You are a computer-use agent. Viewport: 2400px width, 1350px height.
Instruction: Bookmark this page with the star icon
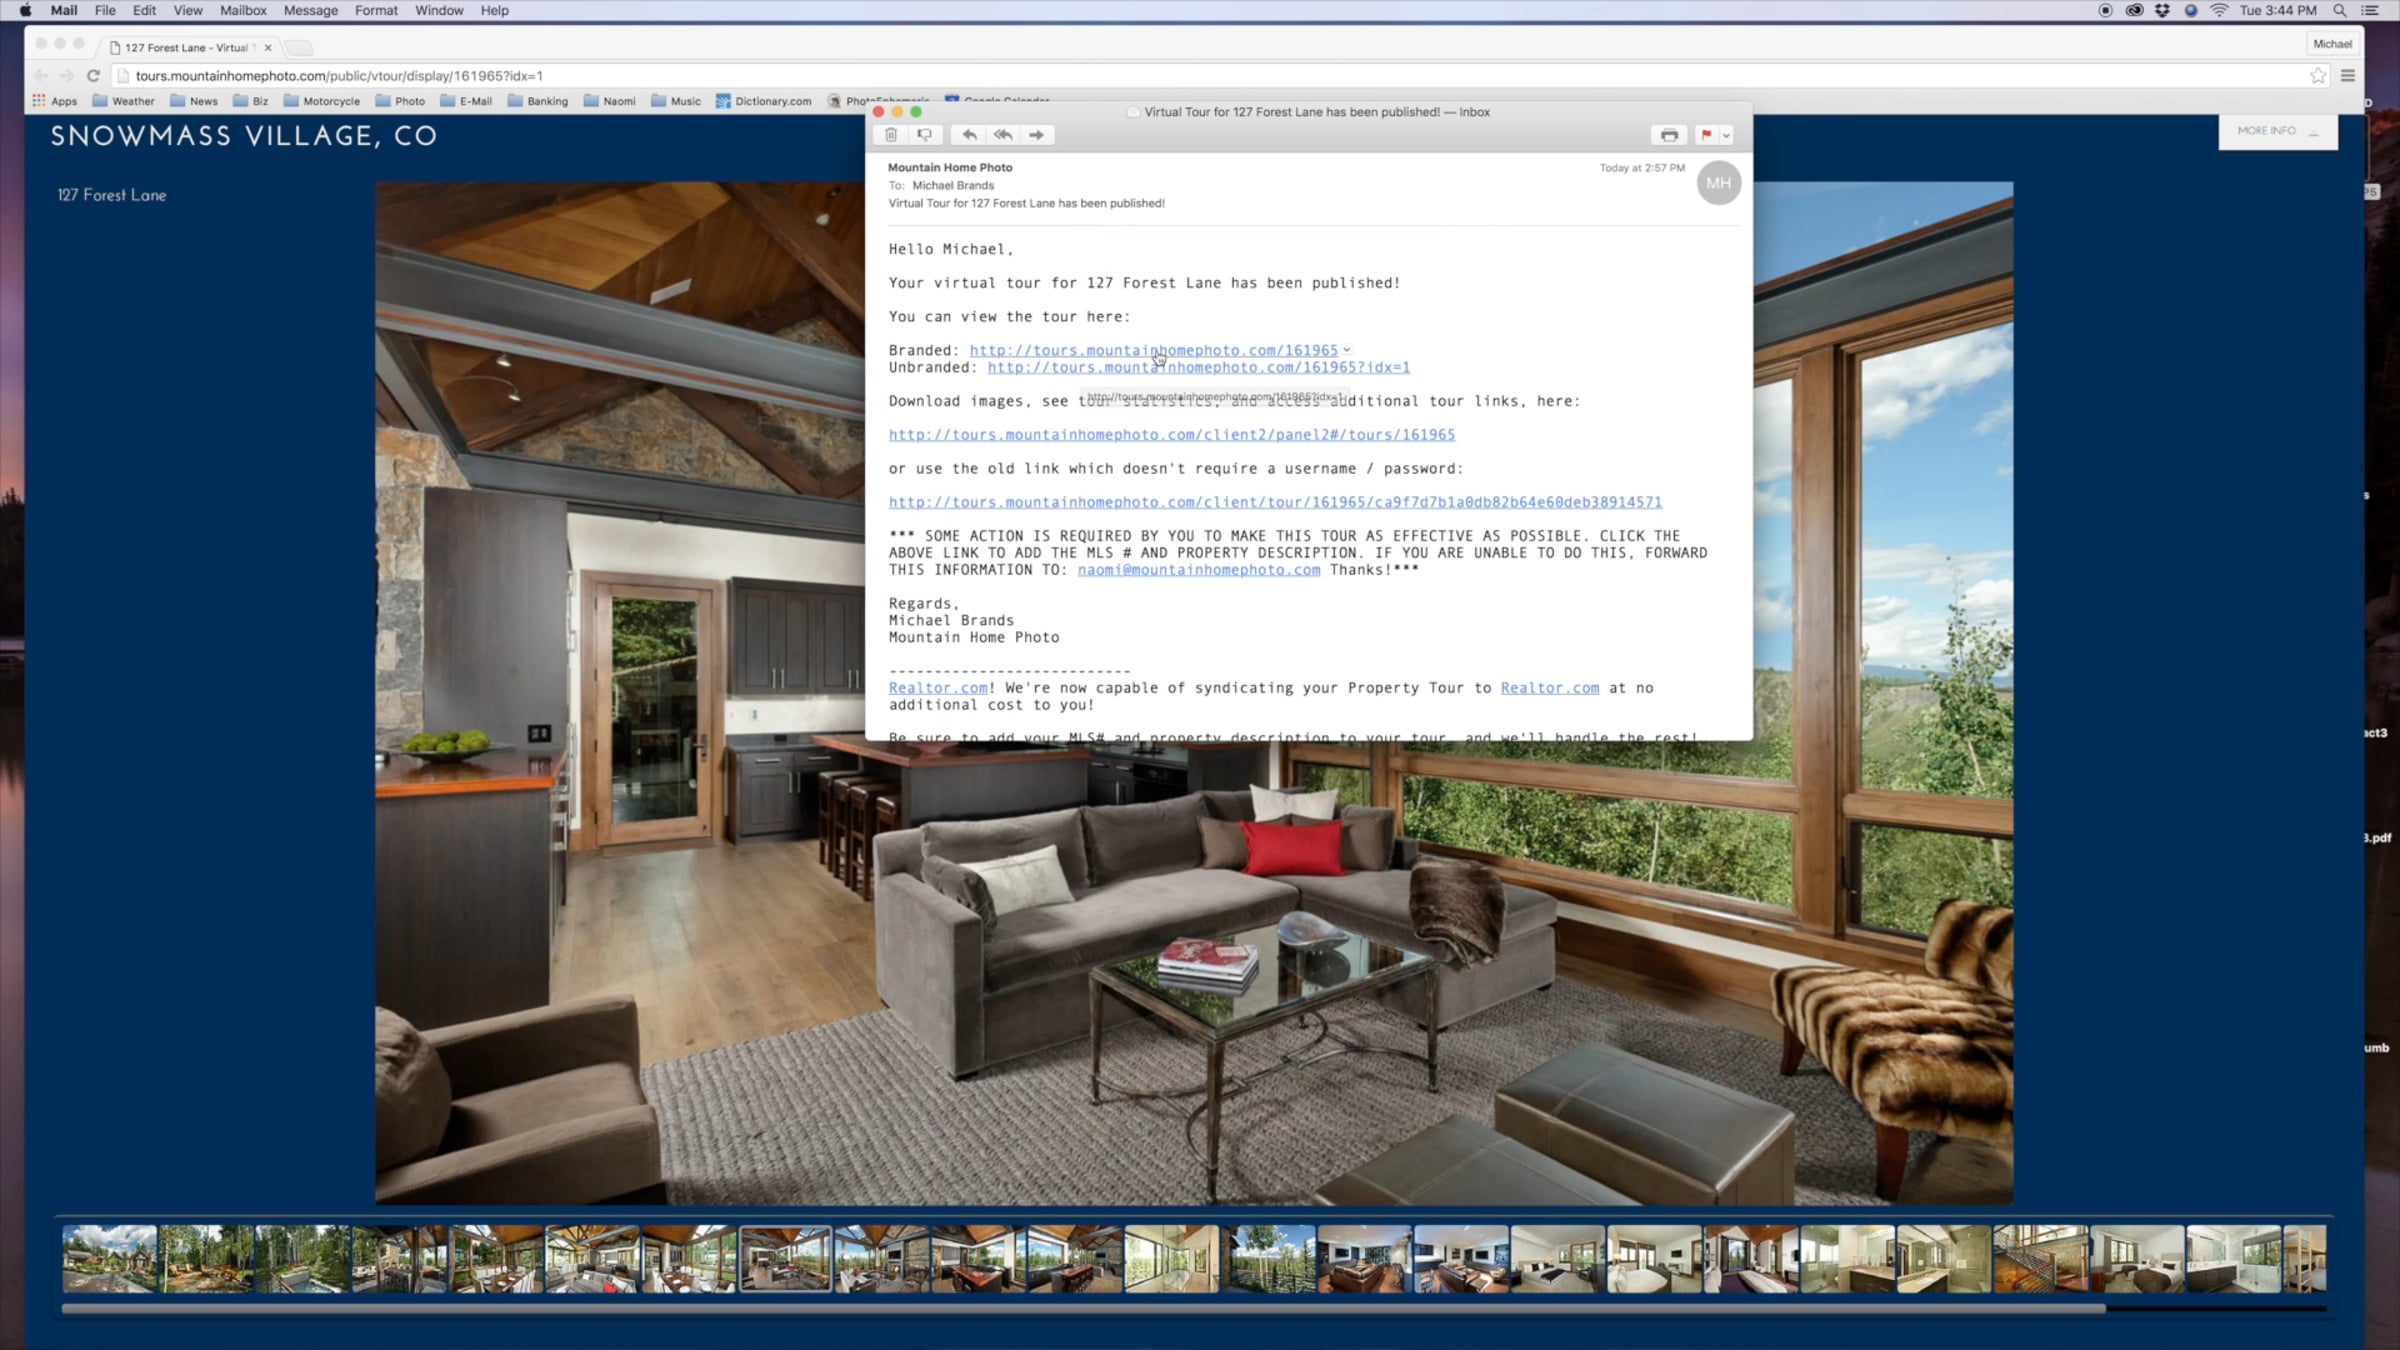[2318, 76]
